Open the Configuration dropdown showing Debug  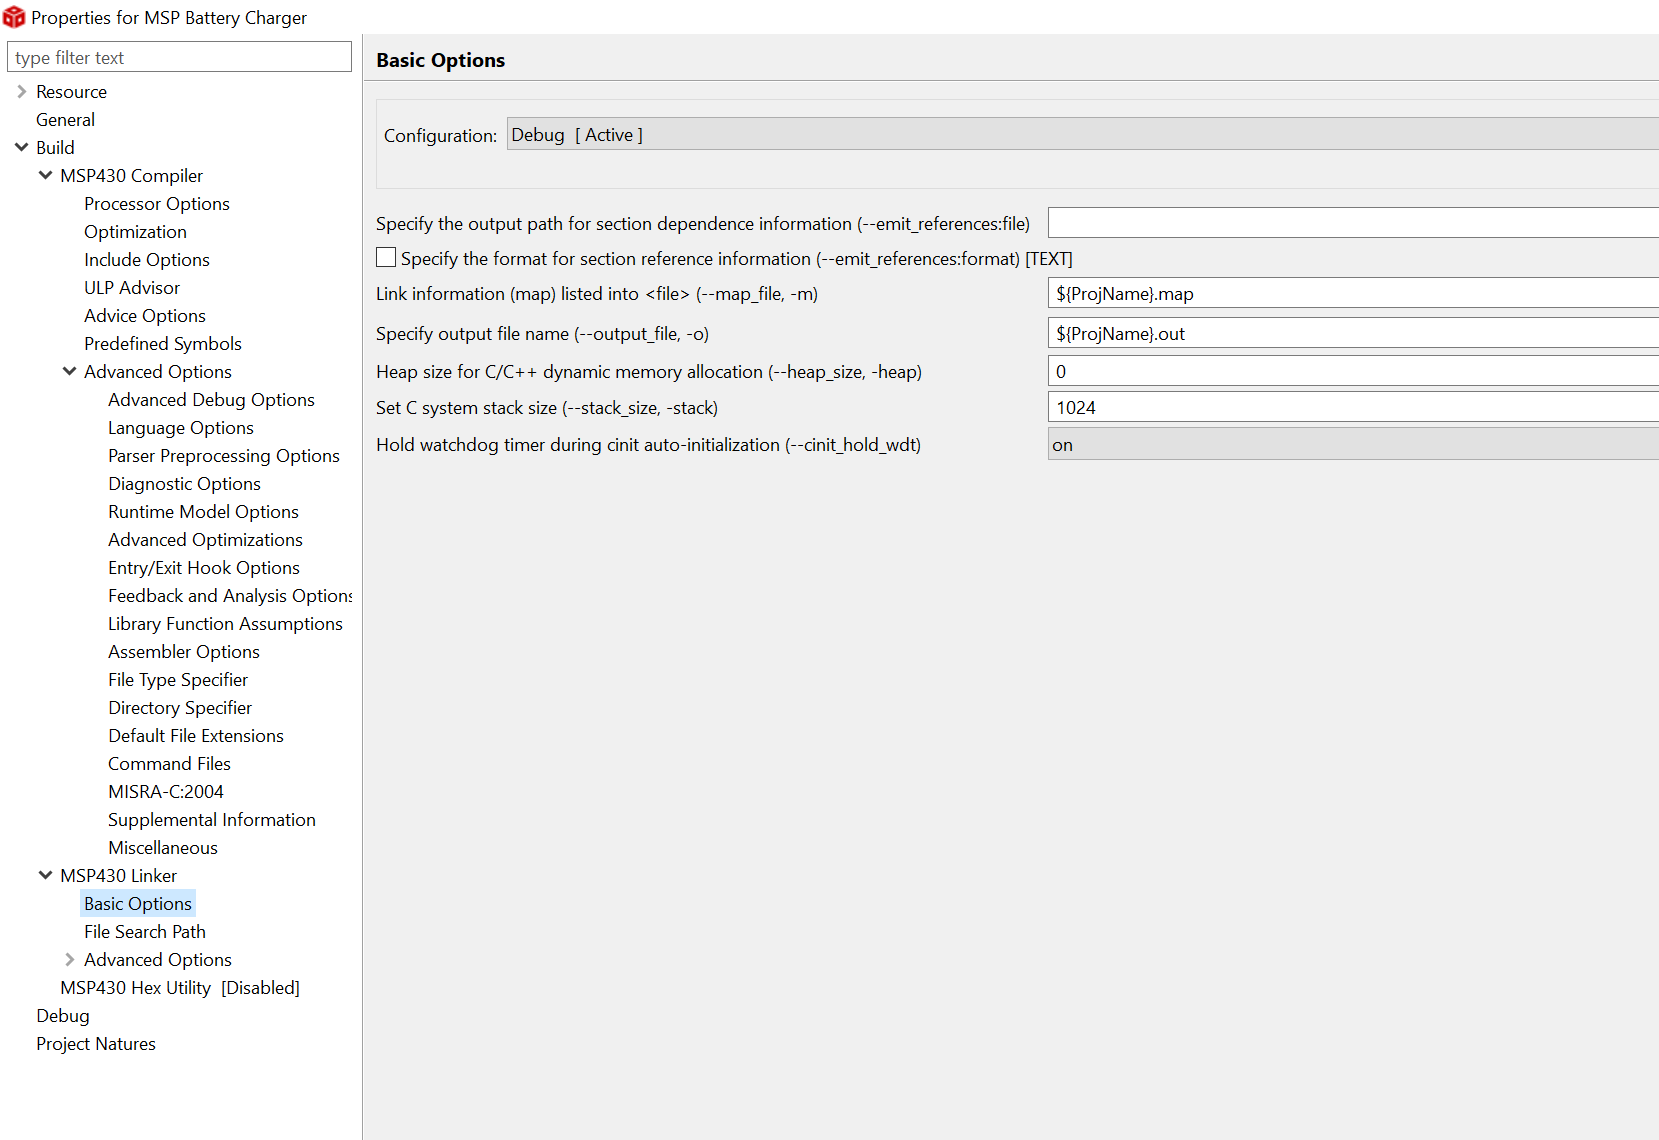[1080, 135]
